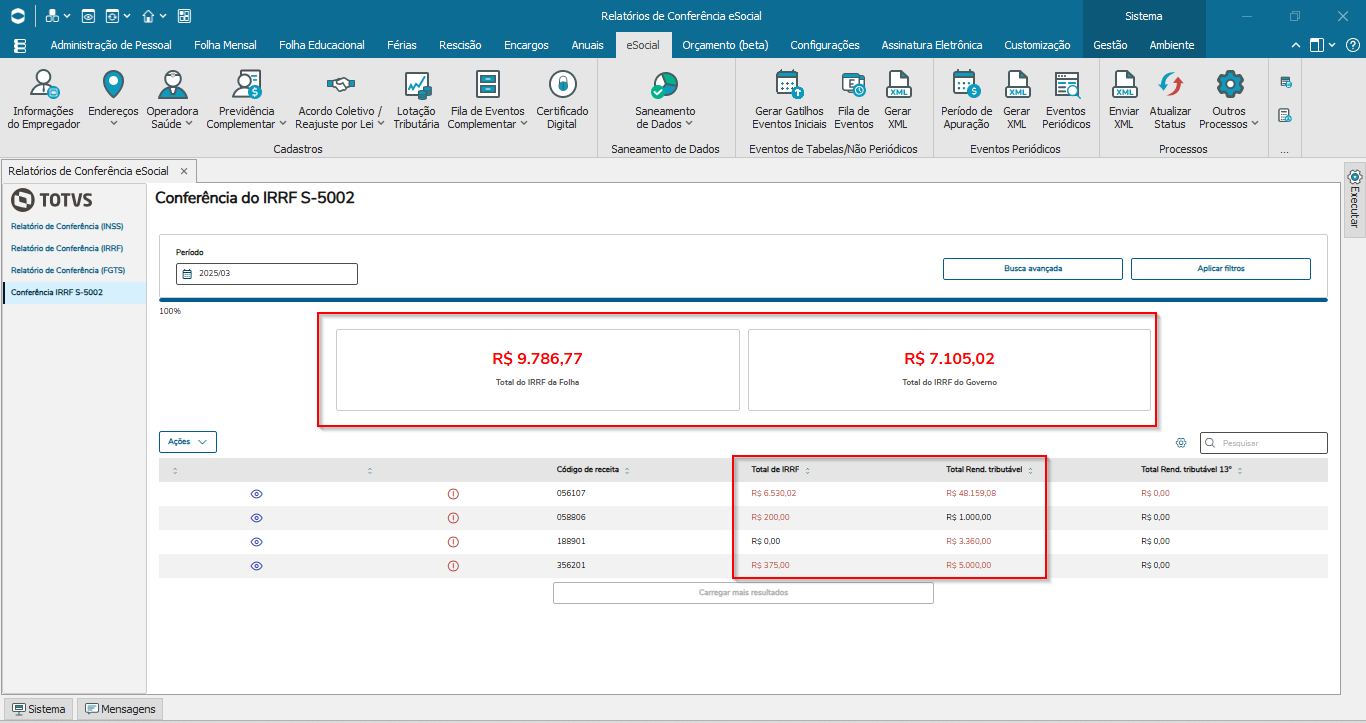Click the eye icon in row 356201
Viewport: 1366px width, 723px height.
pos(257,566)
